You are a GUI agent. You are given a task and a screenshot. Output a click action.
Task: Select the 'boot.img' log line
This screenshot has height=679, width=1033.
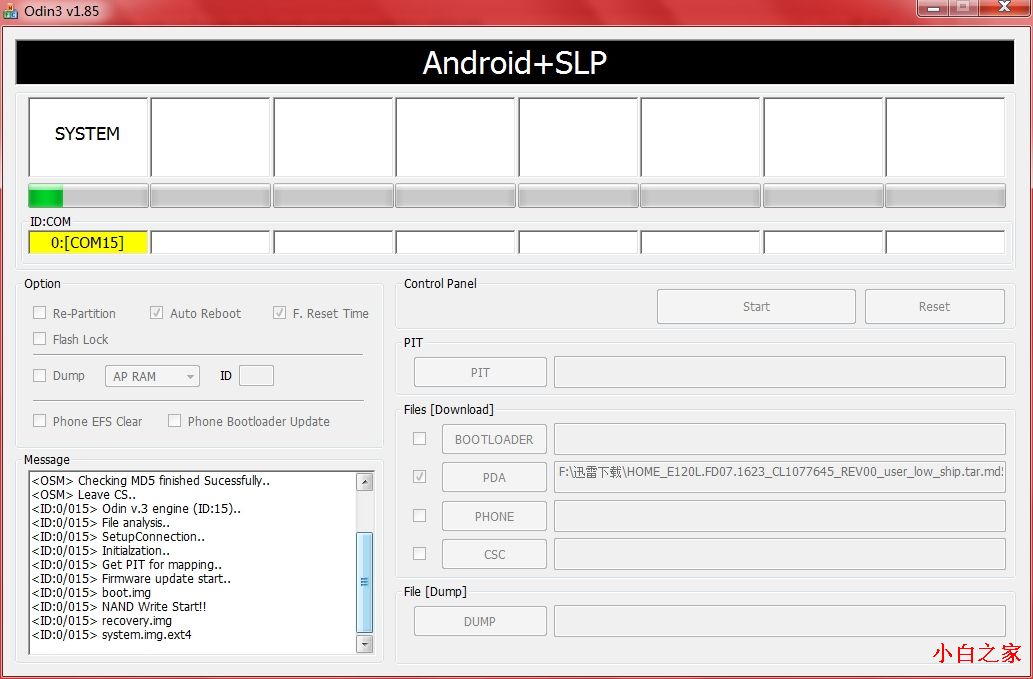tap(91, 593)
